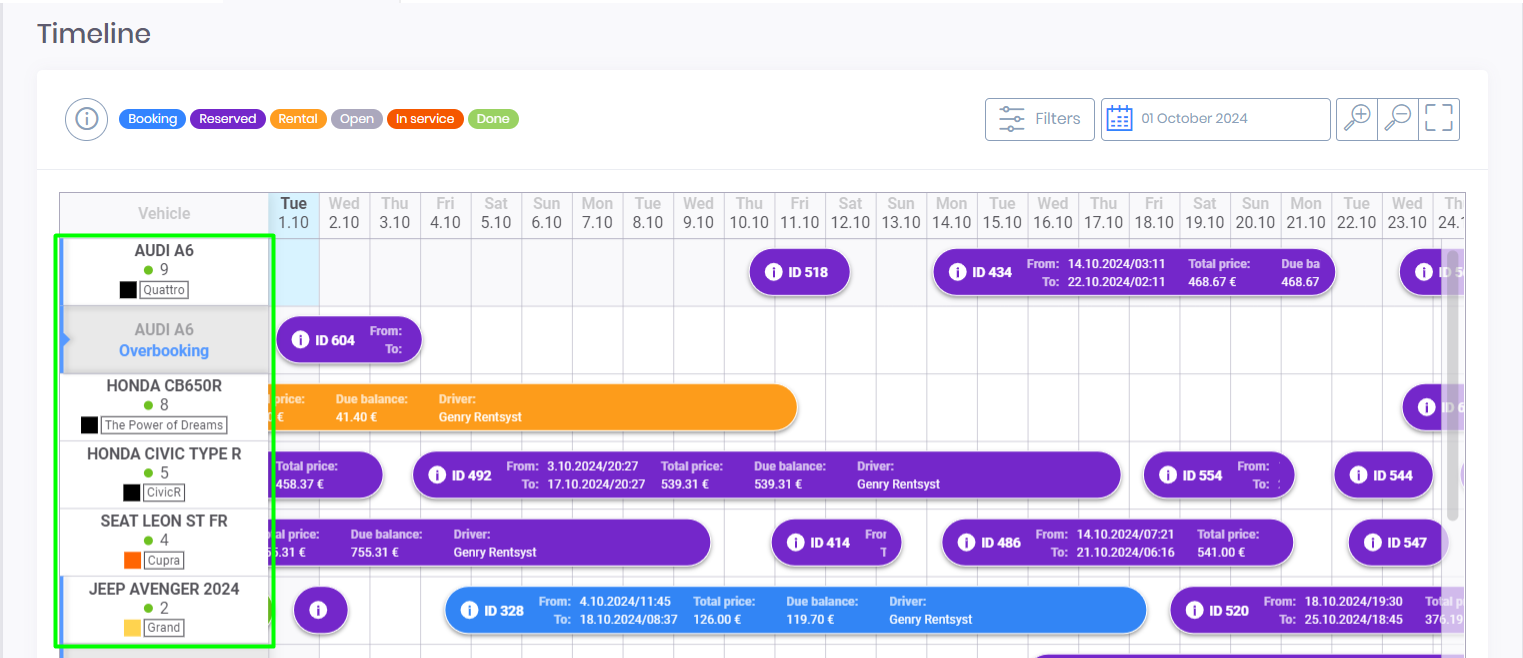Zoom out the timeline view

pos(1398,119)
